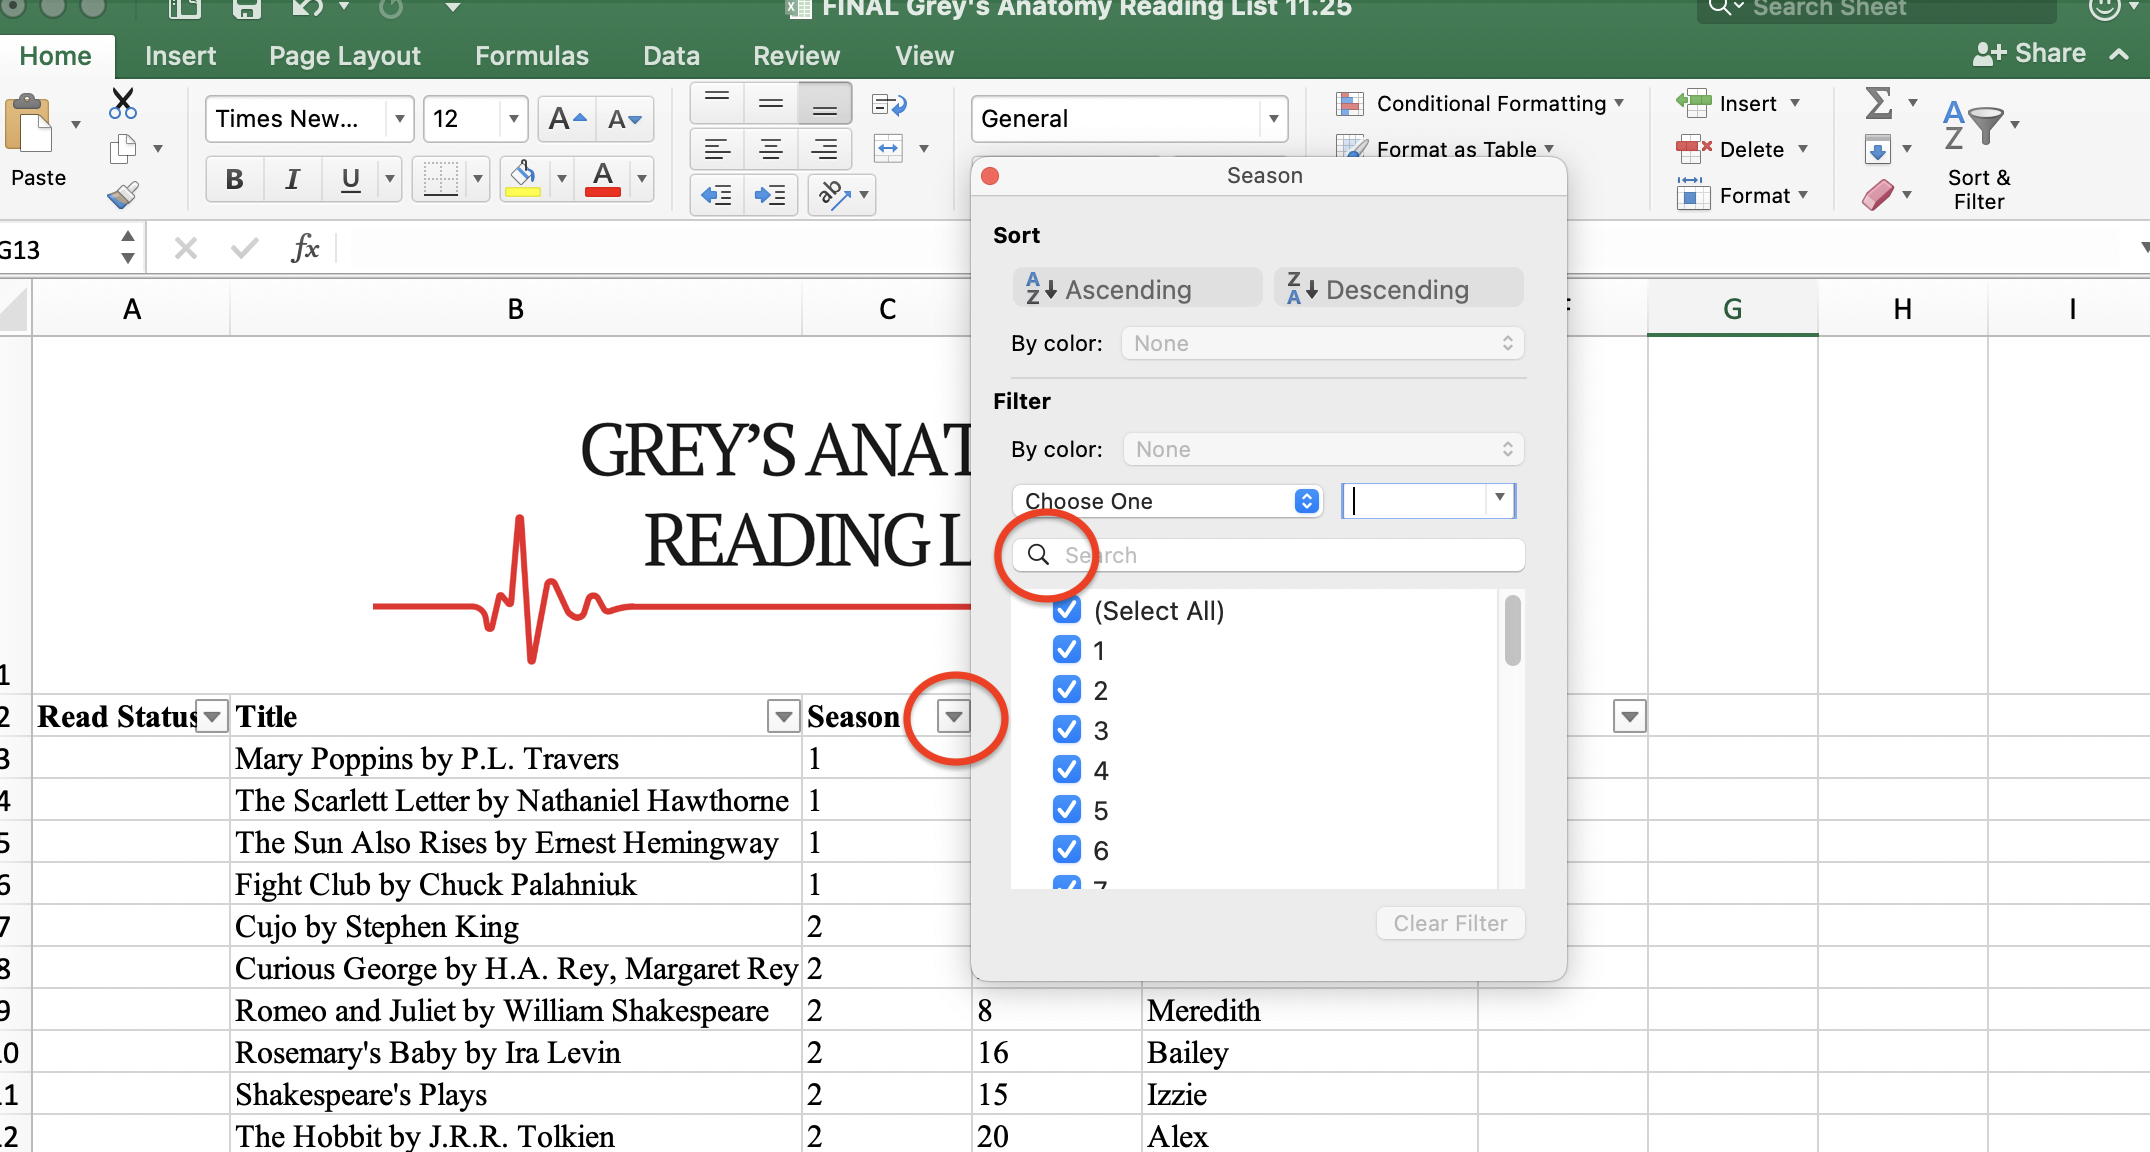Center align text horizontally
The width and height of the screenshot is (2150, 1152).
[x=770, y=150]
